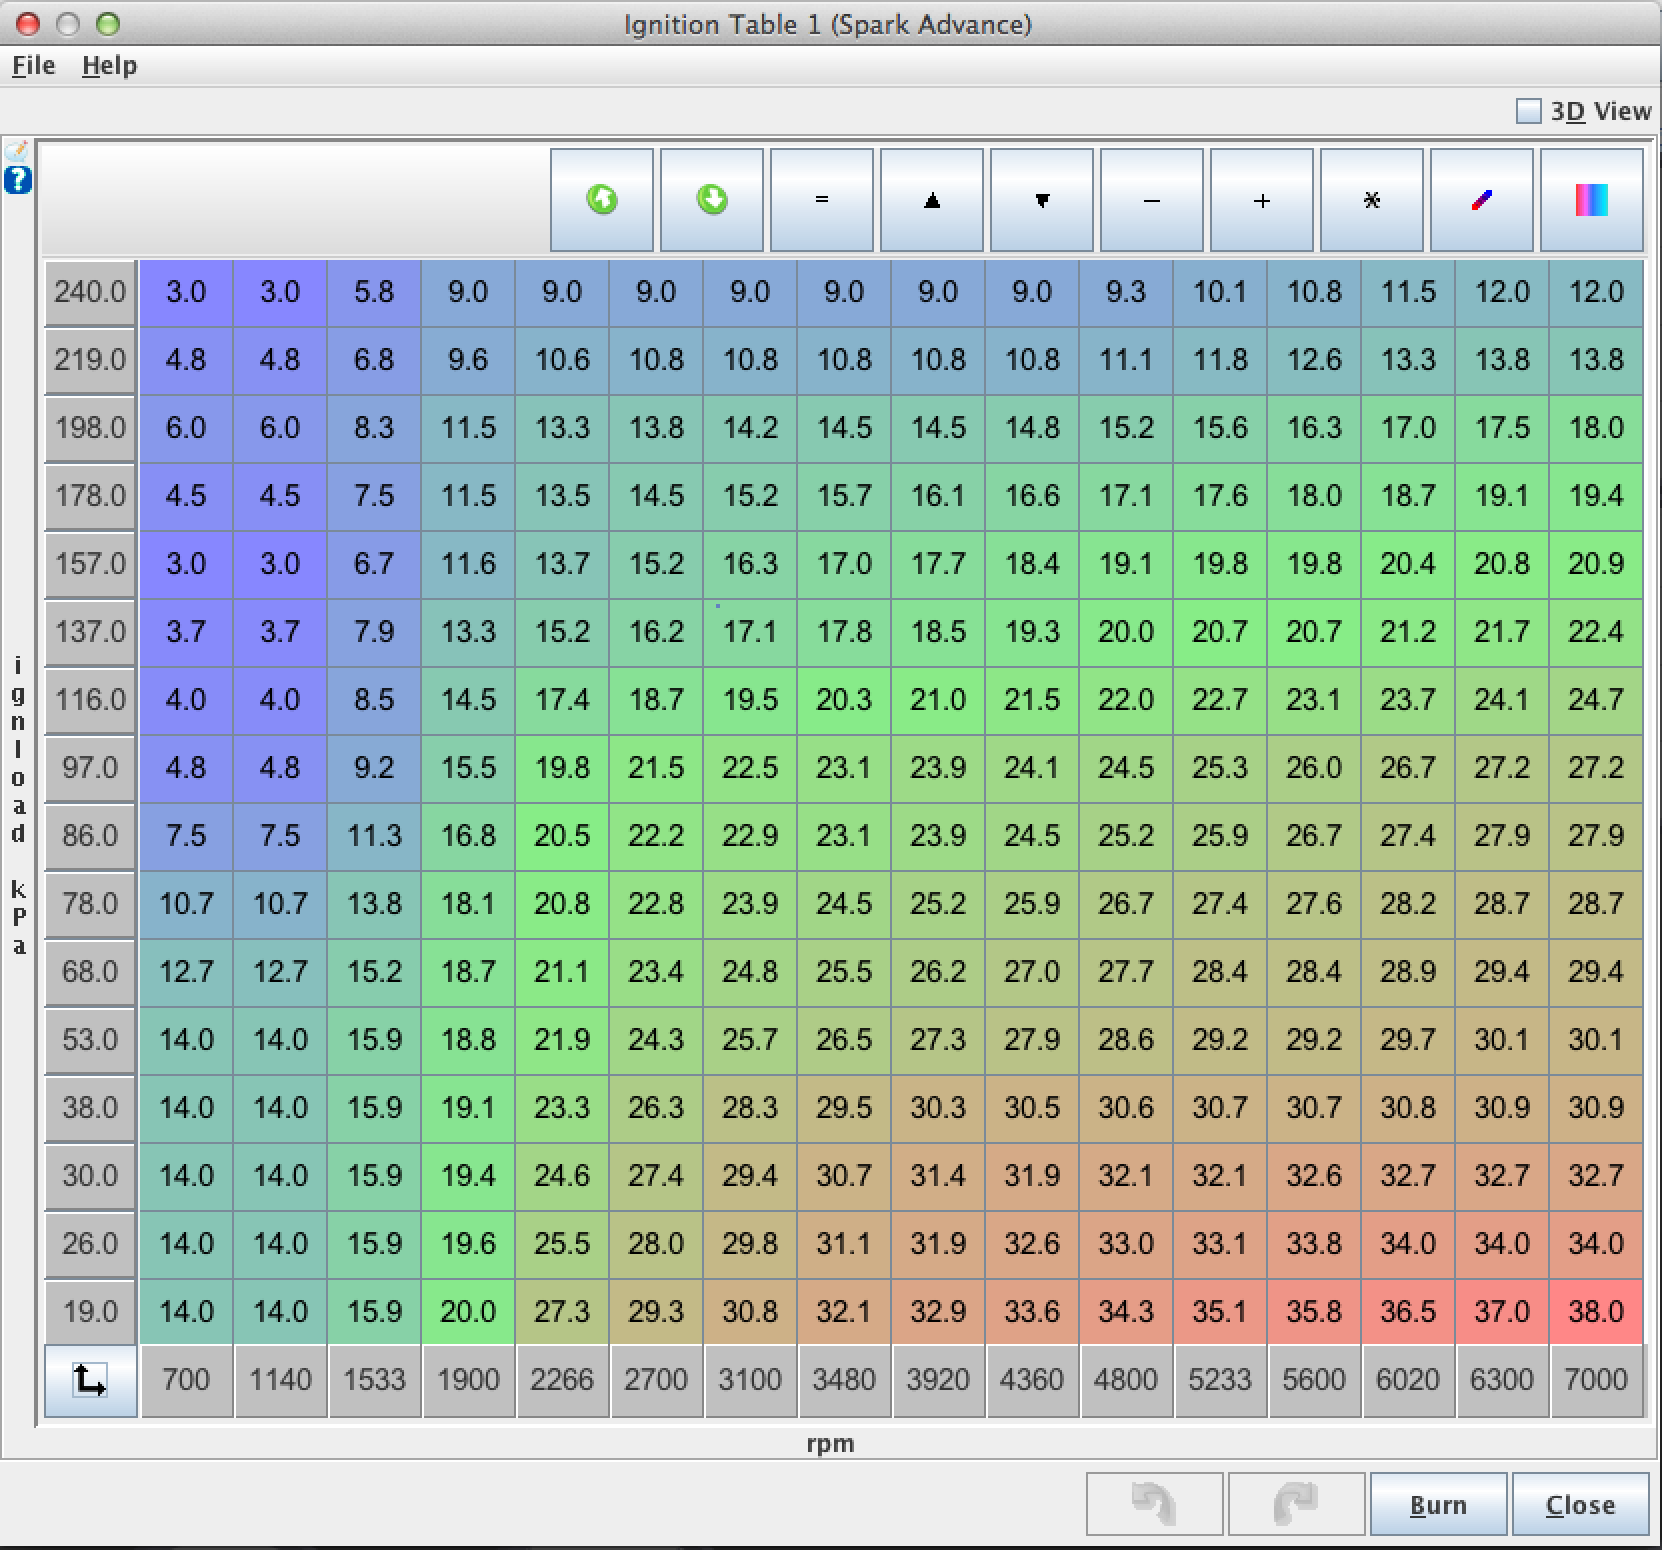Click the green up-arrow toolbar icon
Image resolution: width=1662 pixels, height=1550 pixels.
pos(602,200)
